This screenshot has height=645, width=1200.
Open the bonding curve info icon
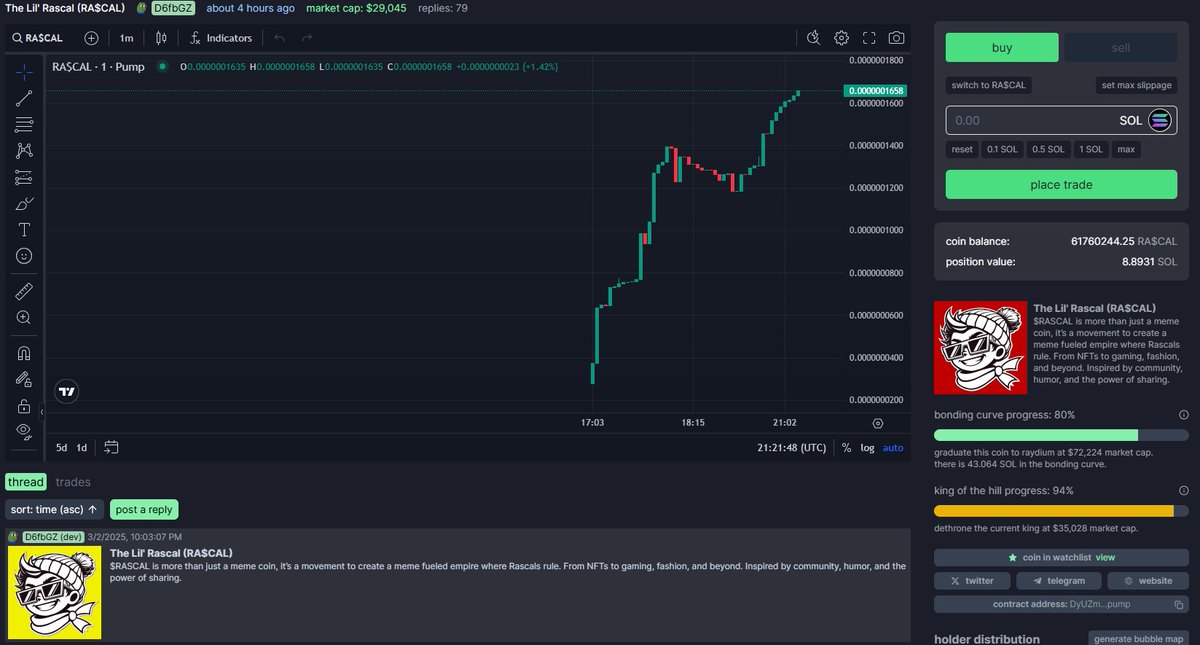1183,415
